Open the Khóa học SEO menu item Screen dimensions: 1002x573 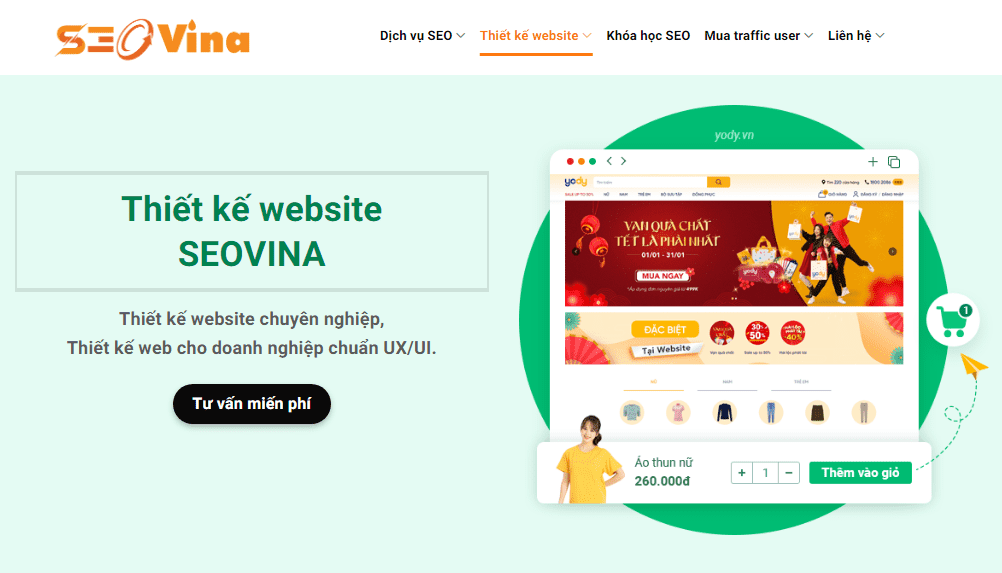coord(648,36)
